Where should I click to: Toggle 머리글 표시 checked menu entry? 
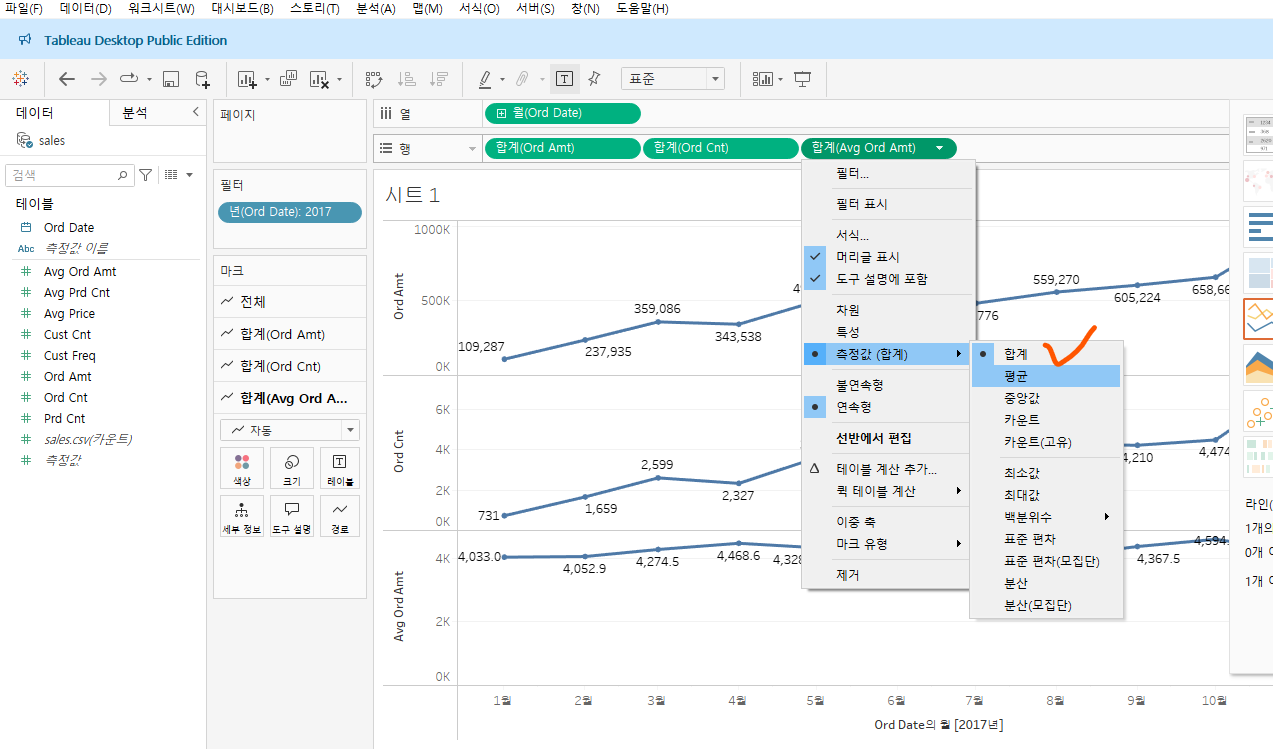(x=888, y=257)
